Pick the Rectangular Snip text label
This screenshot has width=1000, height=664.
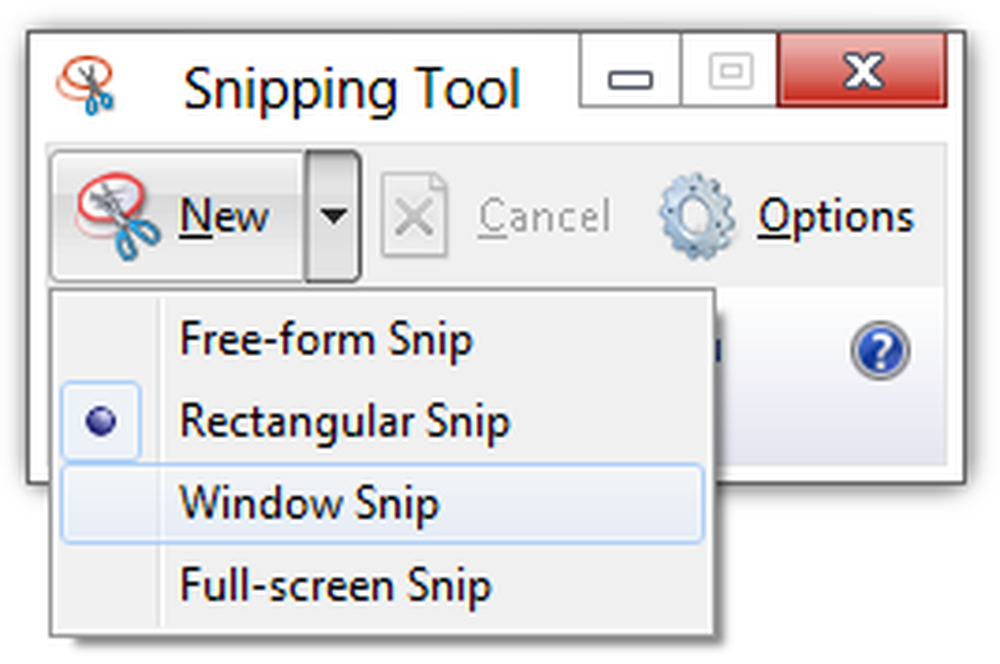pos(344,422)
